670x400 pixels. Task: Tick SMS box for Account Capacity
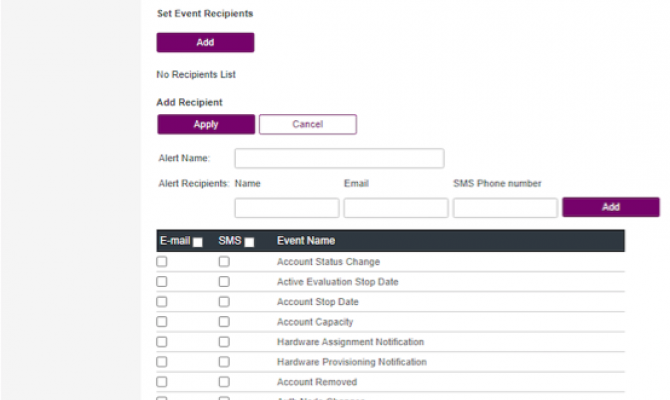click(224, 322)
